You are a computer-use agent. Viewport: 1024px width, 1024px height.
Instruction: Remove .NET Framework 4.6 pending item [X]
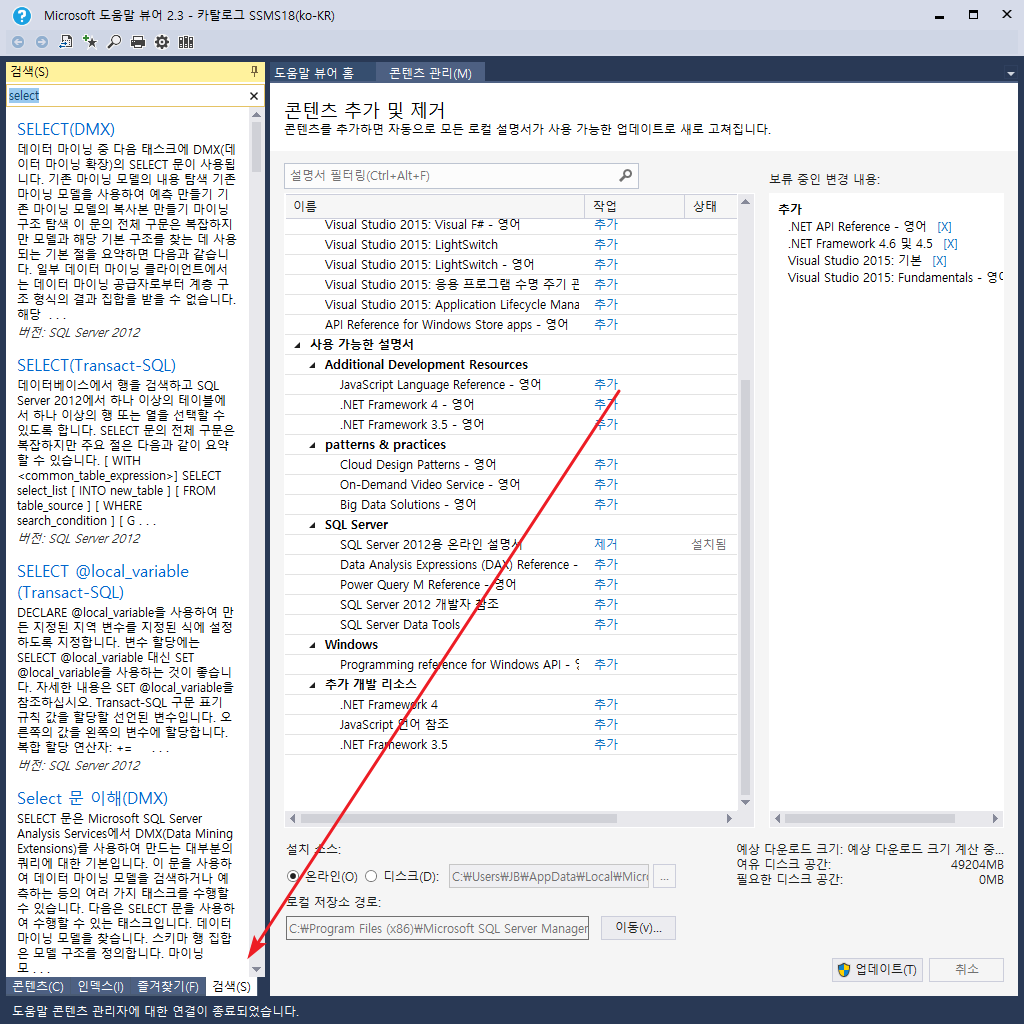click(x=950, y=244)
